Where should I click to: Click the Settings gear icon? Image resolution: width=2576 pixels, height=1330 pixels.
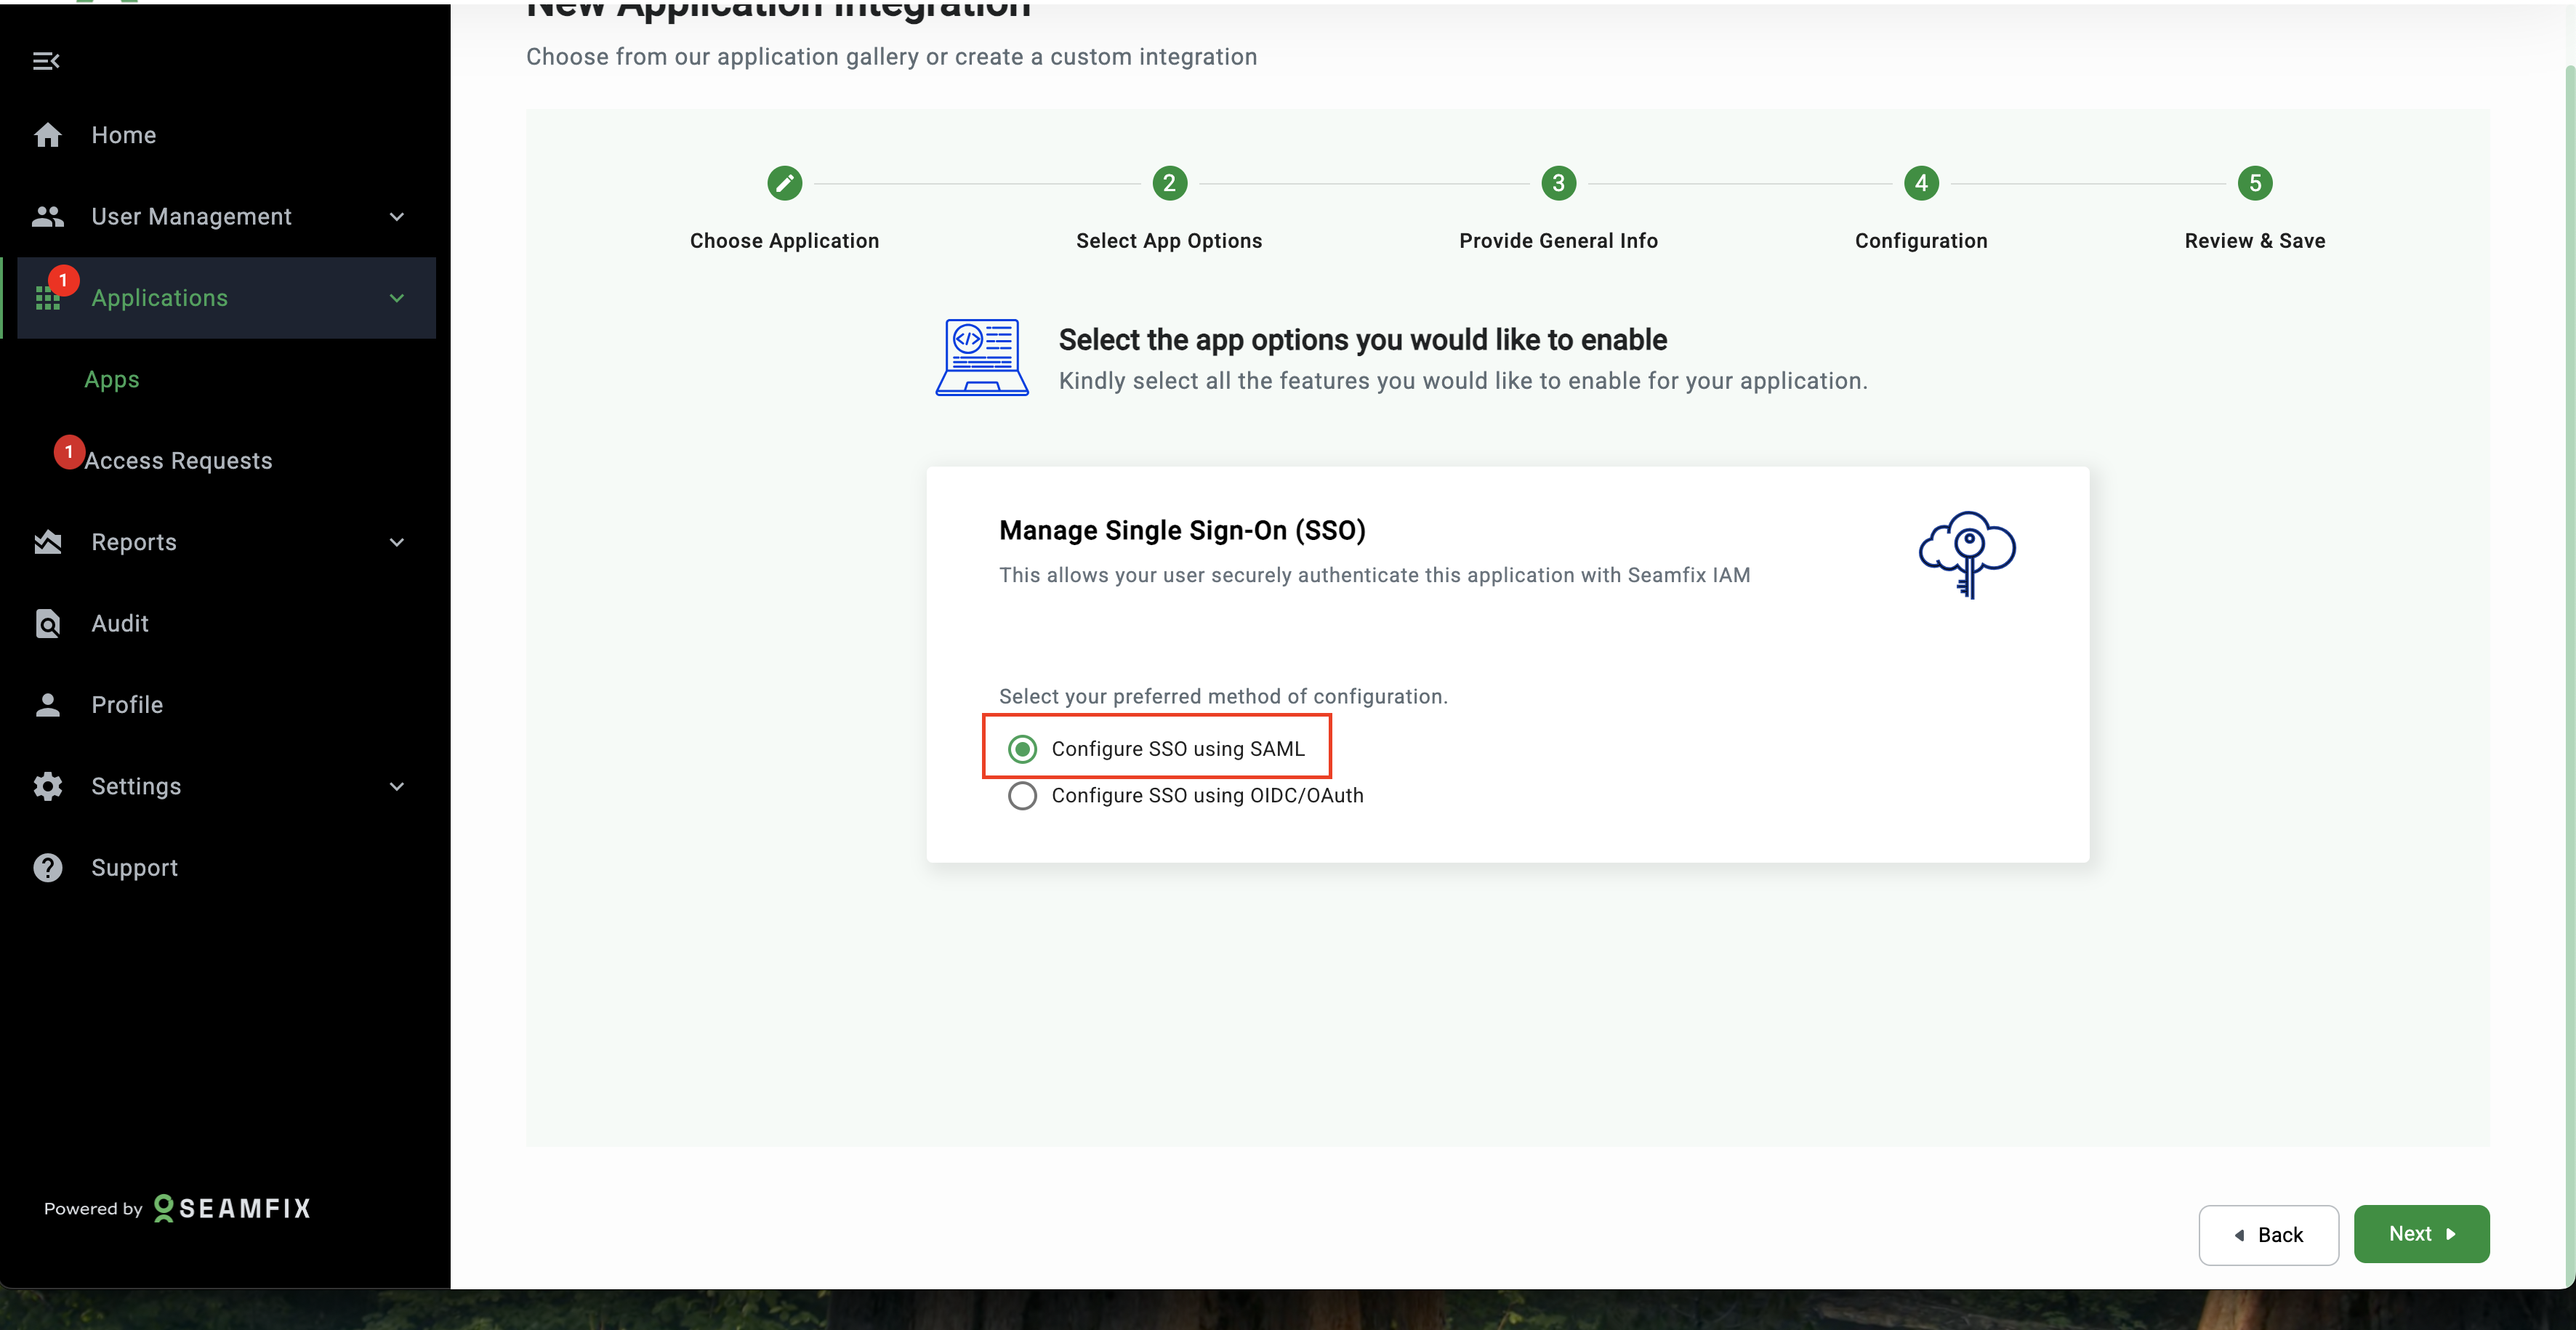47,786
